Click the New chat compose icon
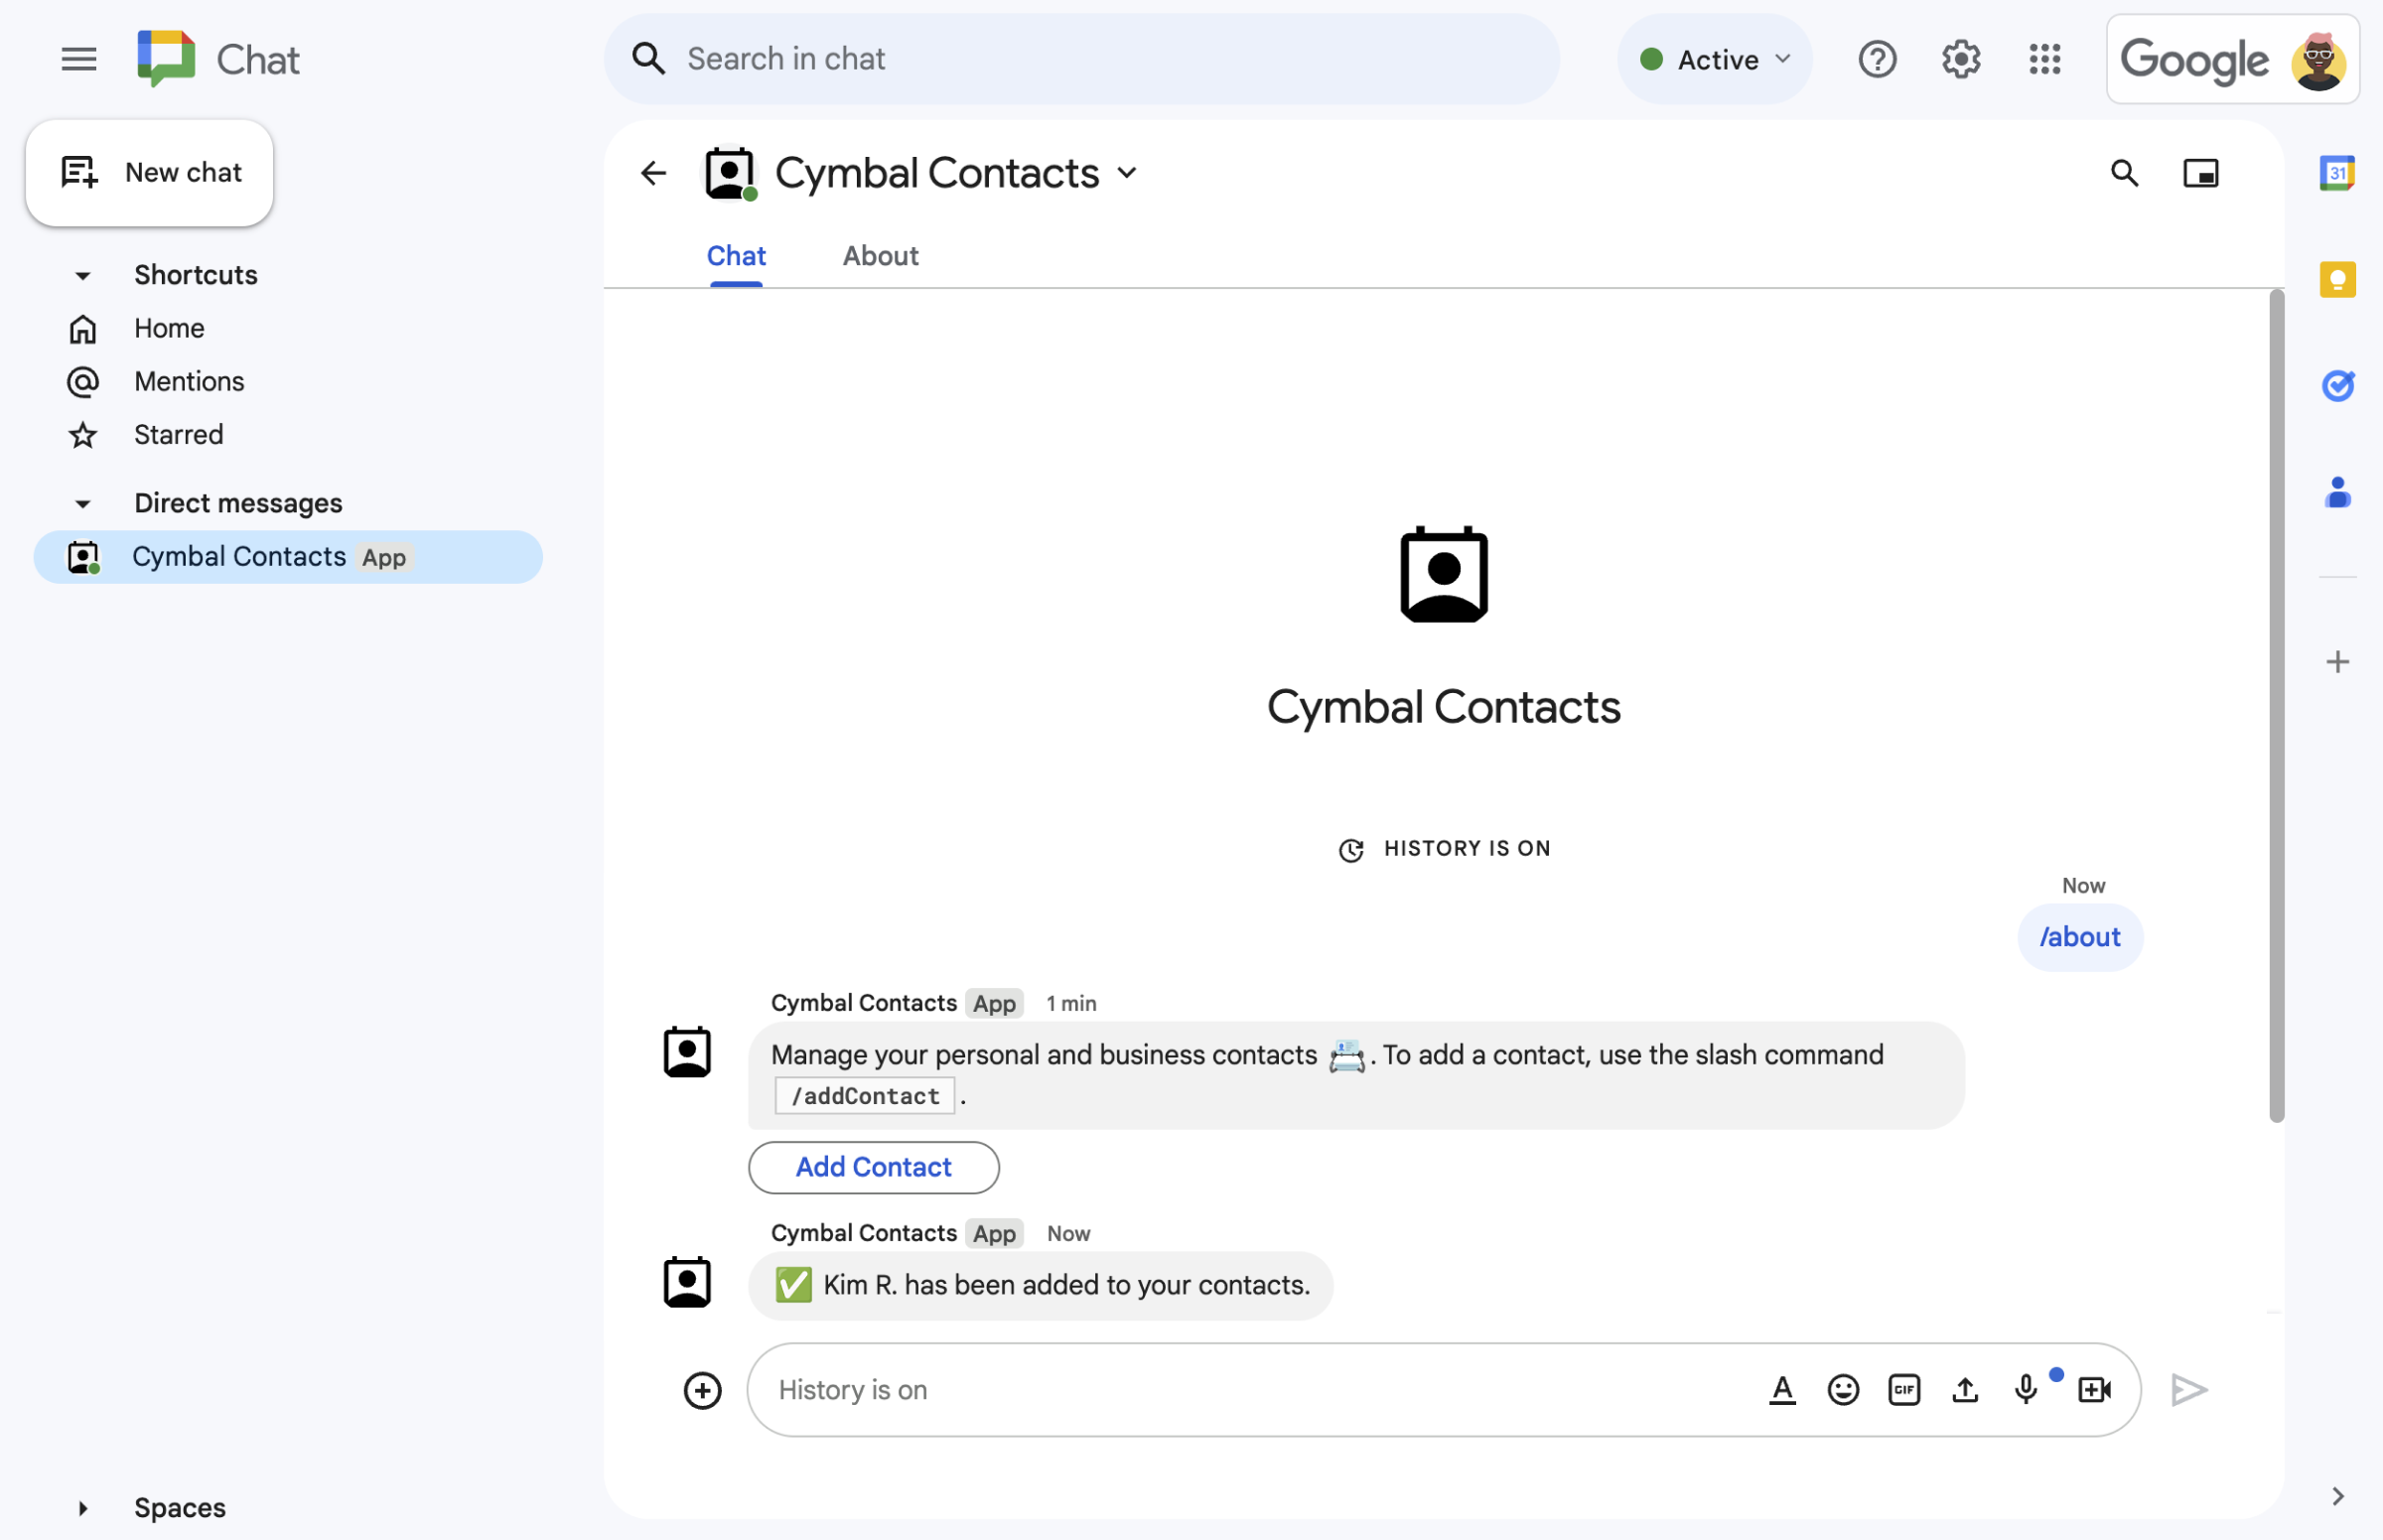The image size is (2383, 1540). [x=78, y=170]
